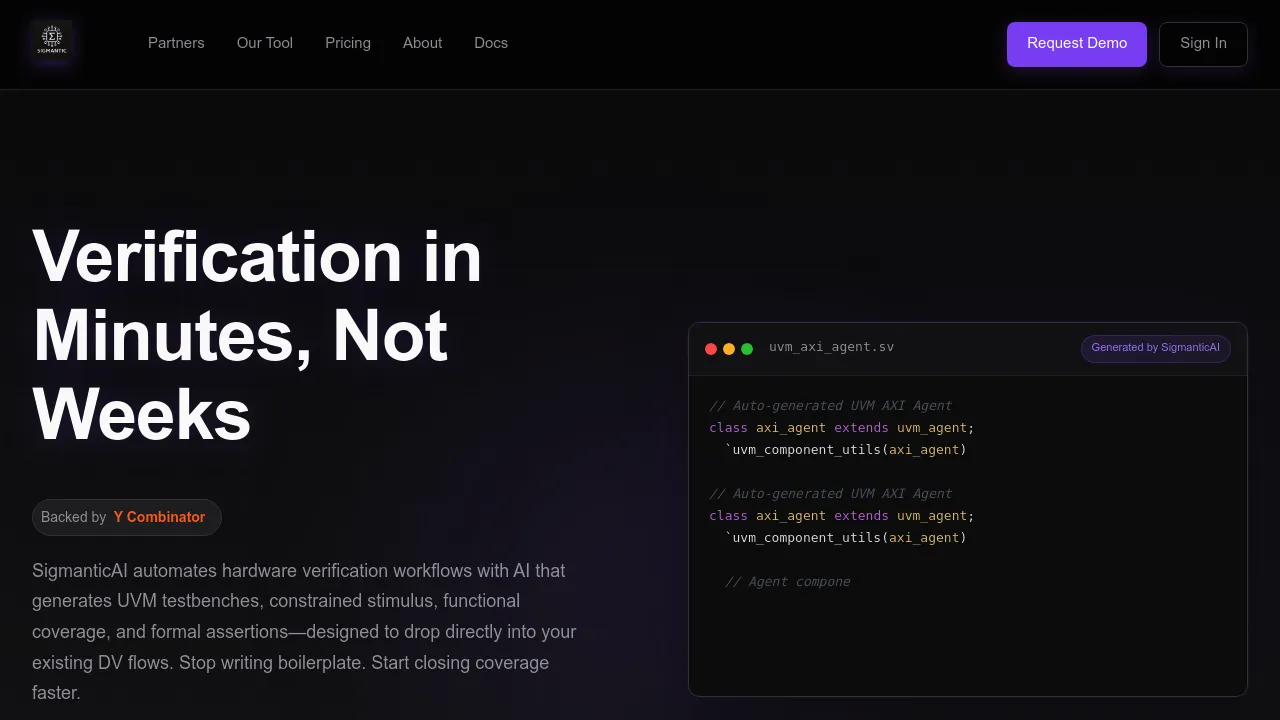This screenshot has height=720, width=1280.
Task: Open the Partners nav item
Action: point(176,43)
